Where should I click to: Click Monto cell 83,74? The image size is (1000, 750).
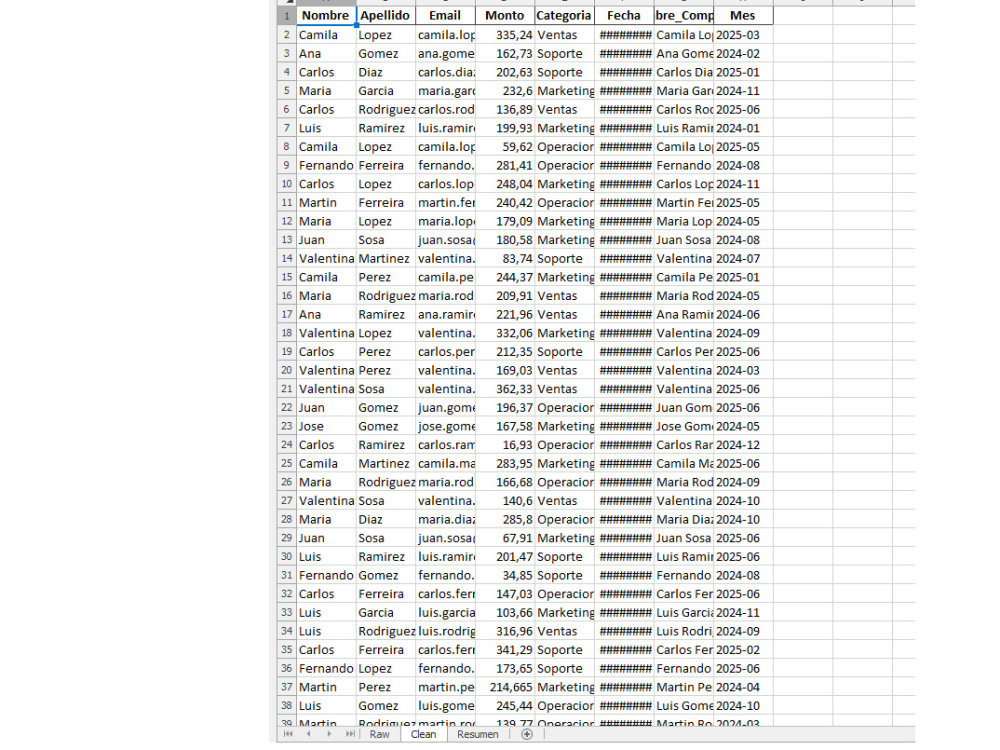coord(504,258)
